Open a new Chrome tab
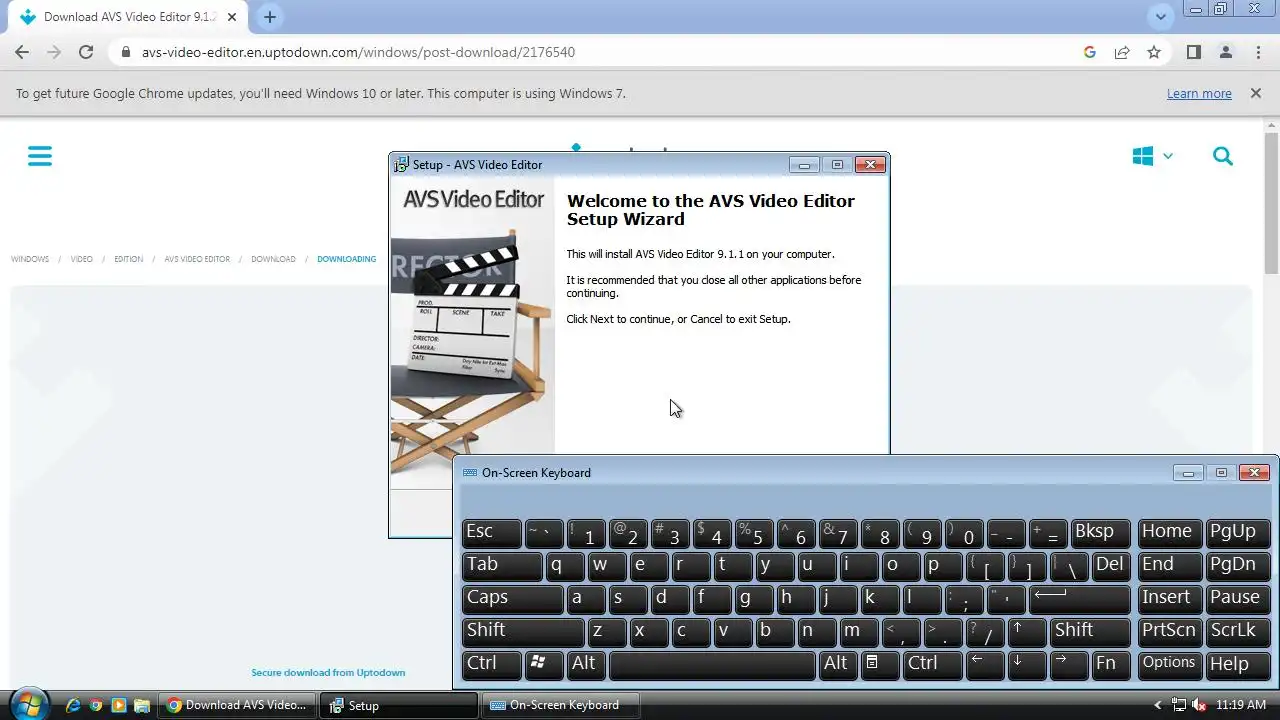This screenshot has height=720, width=1280. (269, 17)
